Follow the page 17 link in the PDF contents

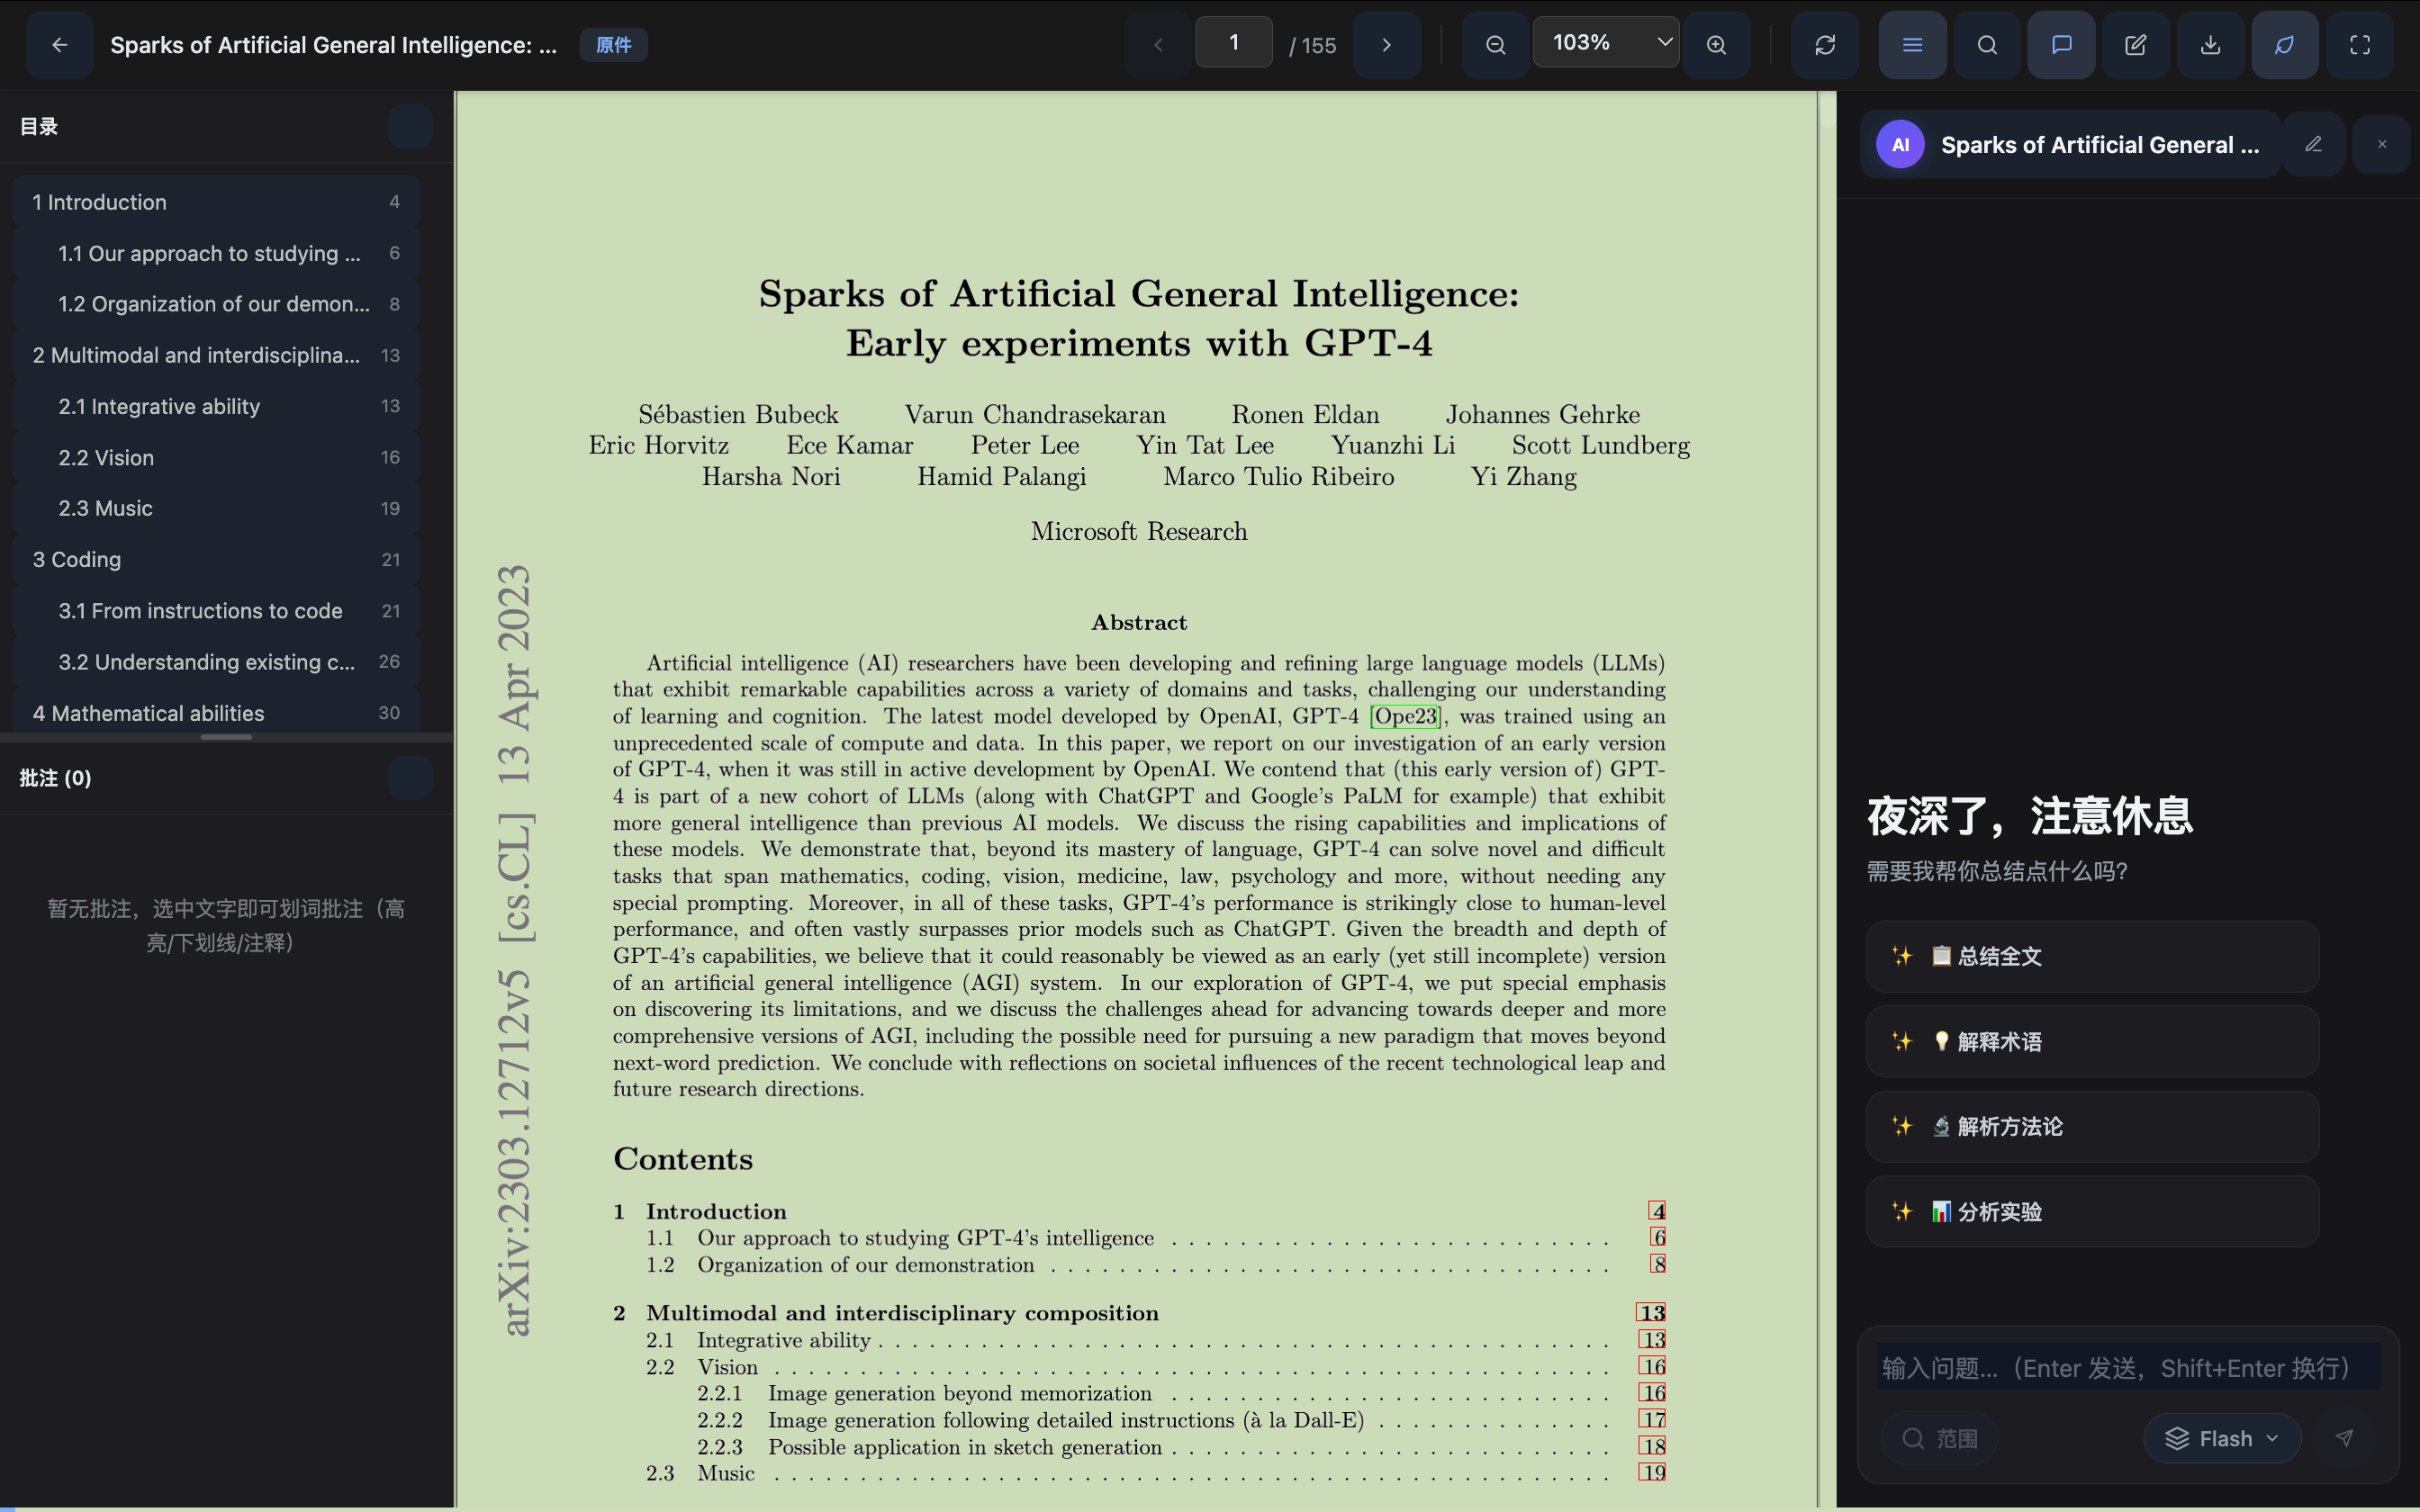(x=1652, y=1420)
